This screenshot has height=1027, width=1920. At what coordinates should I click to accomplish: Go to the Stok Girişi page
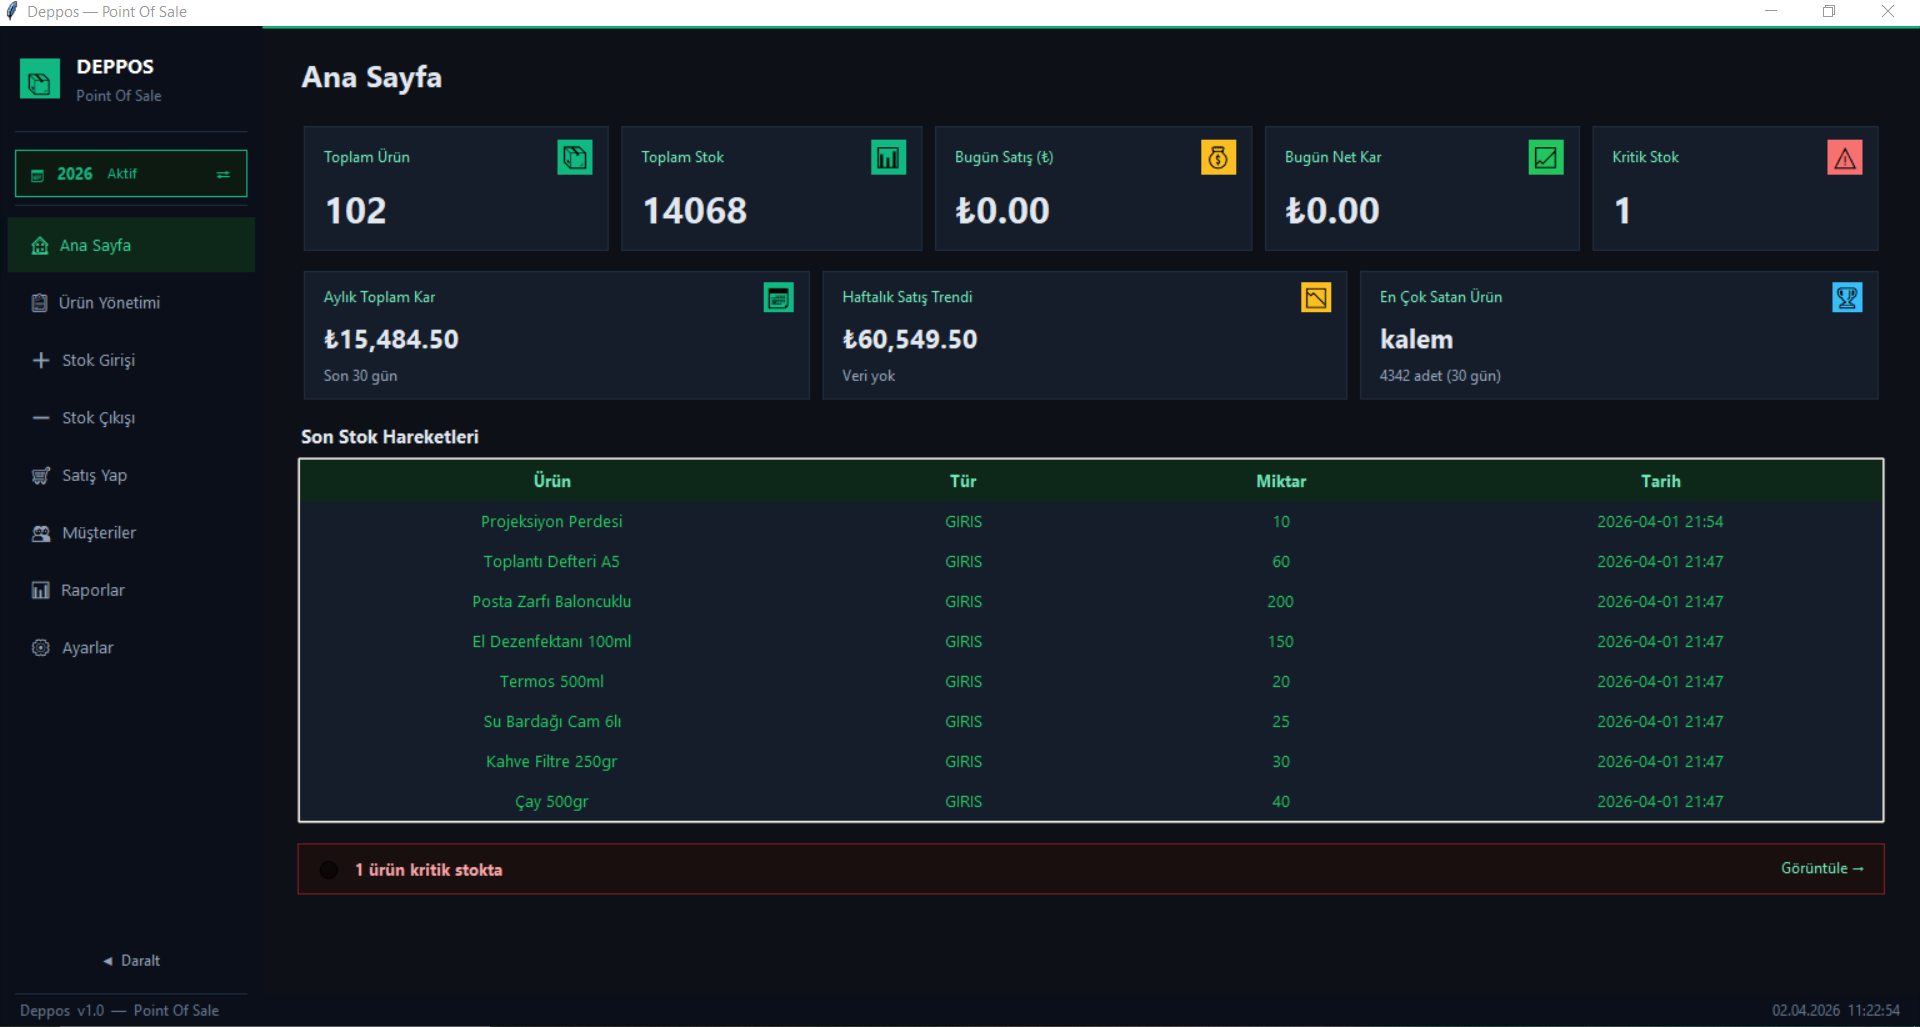coord(98,360)
